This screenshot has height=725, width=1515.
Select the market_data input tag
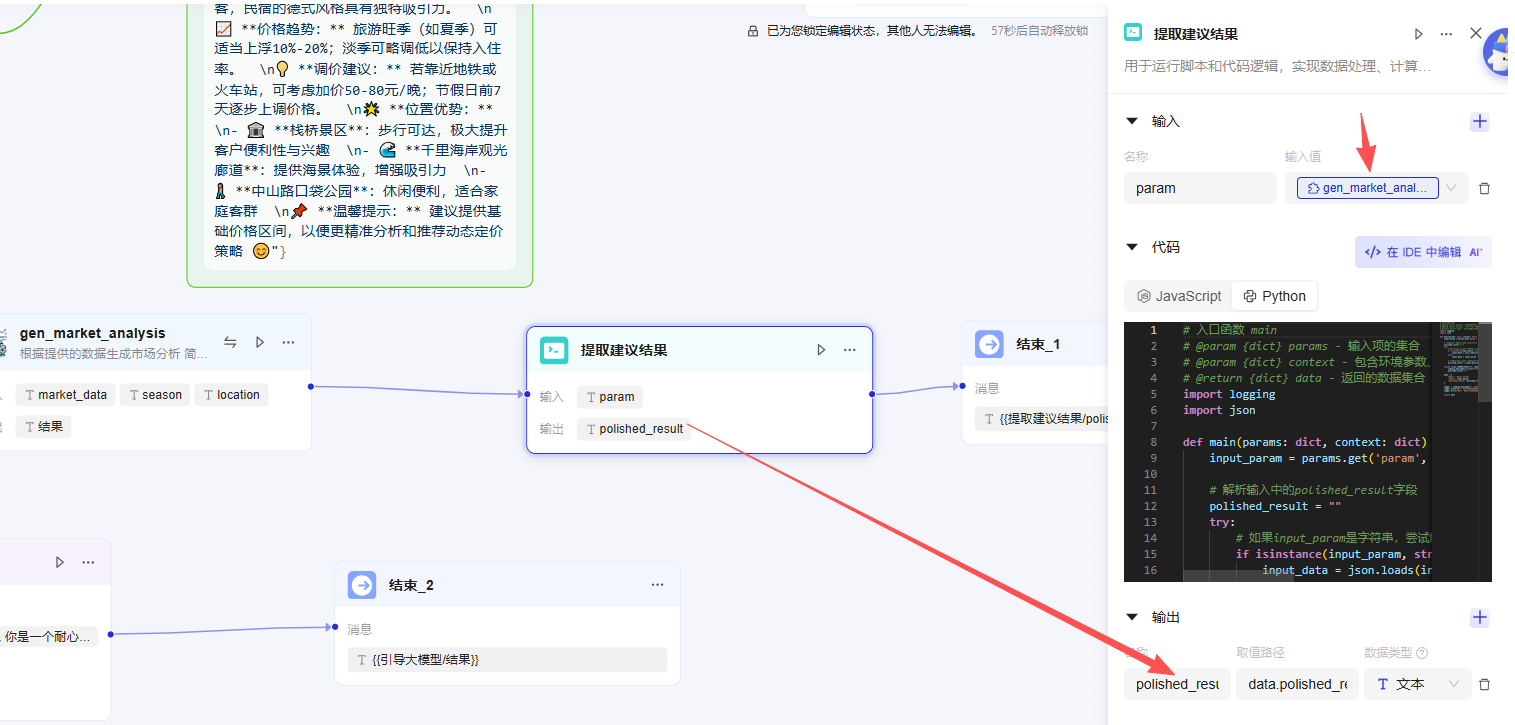point(65,395)
